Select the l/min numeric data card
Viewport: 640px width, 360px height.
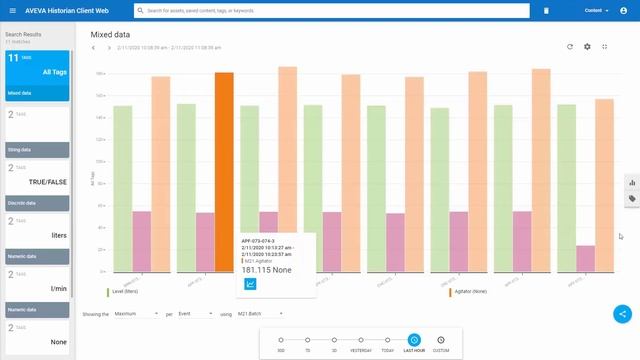37,292
